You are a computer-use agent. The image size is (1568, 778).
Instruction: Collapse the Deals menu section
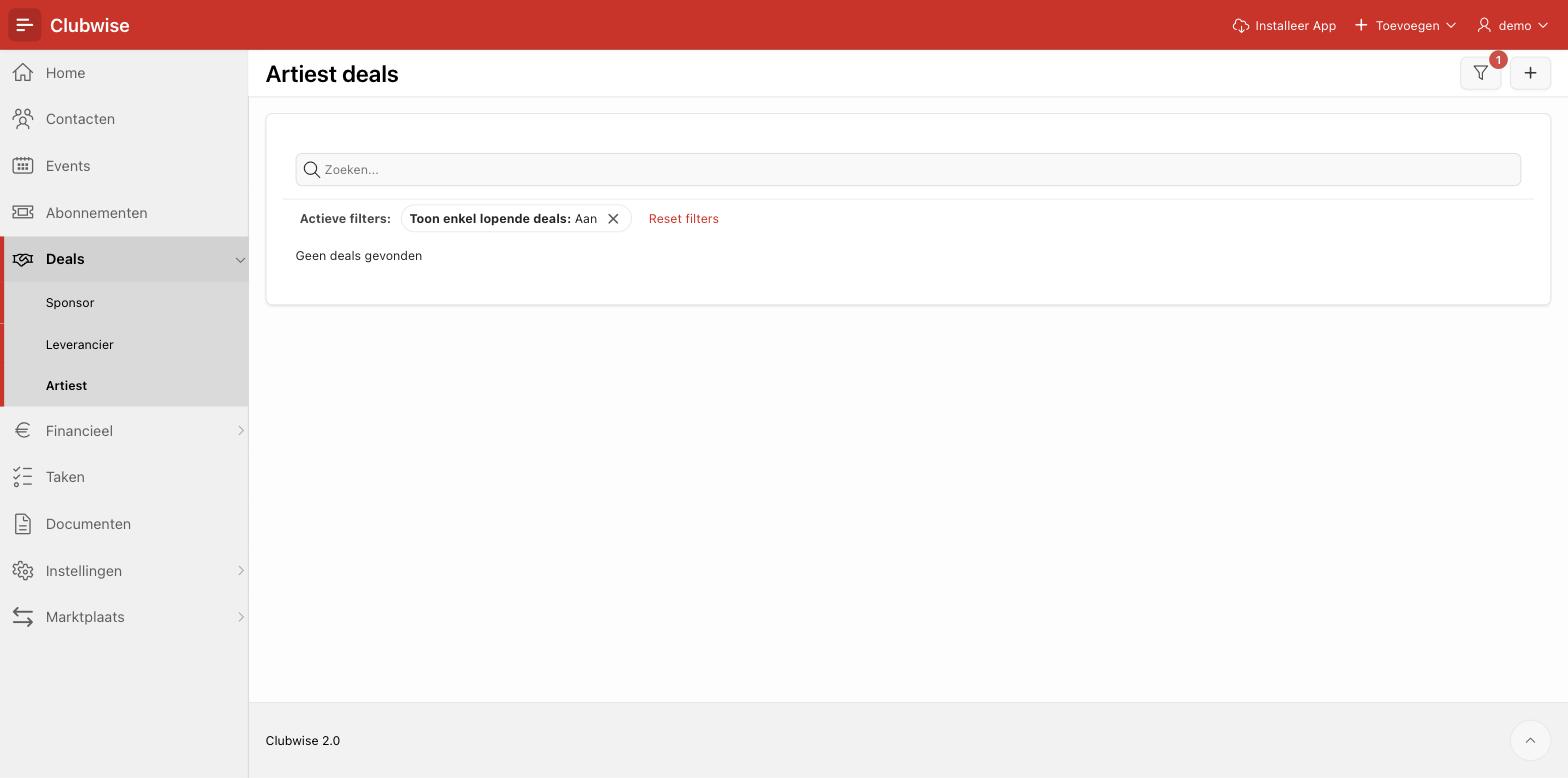tap(240, 260)
